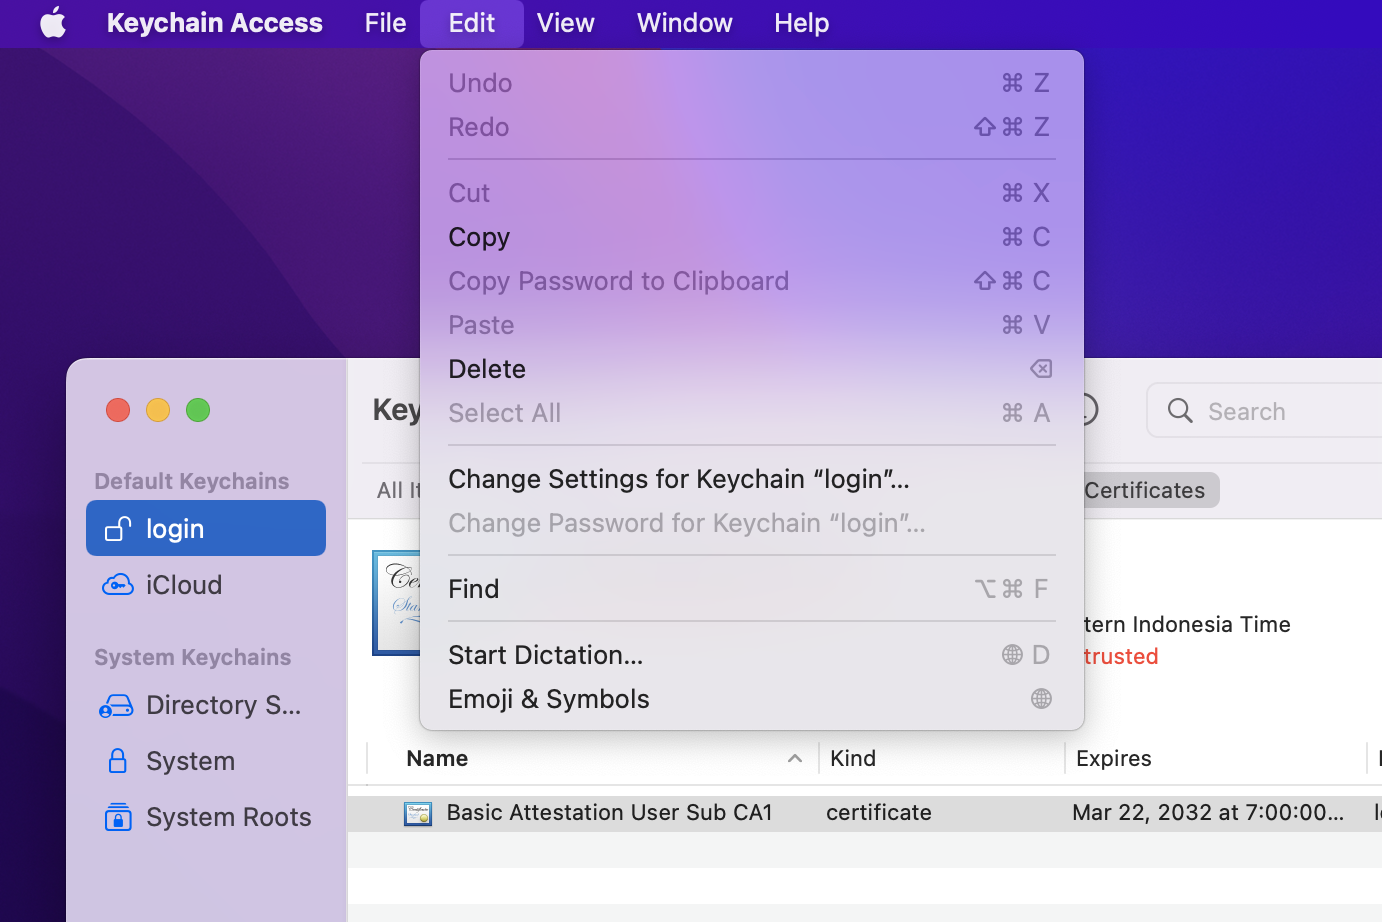Select the System Roots keychain

click(206, 817)
